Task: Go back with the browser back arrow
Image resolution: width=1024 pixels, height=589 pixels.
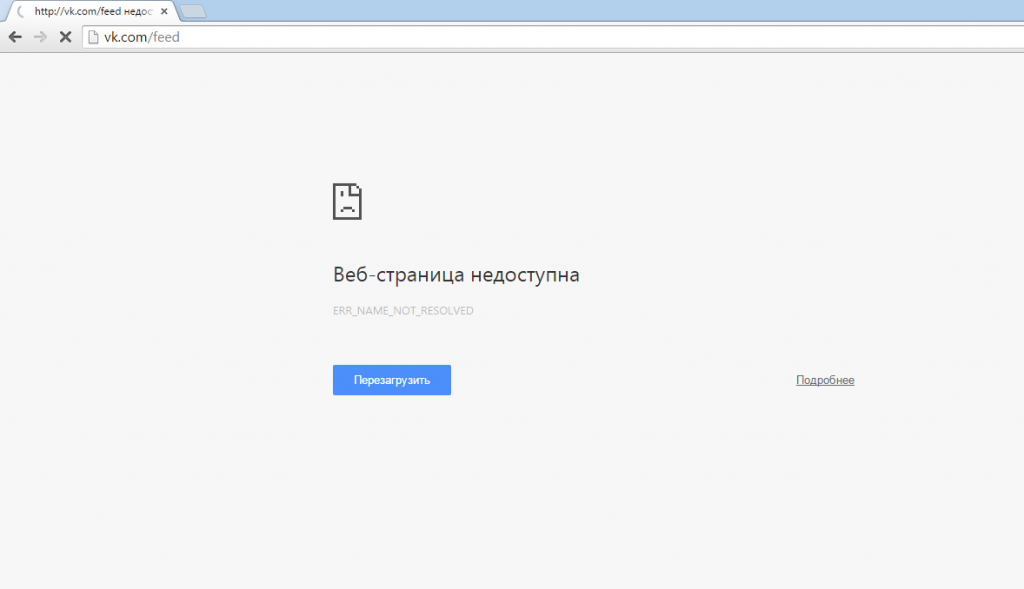Action: tap(15, 37)
